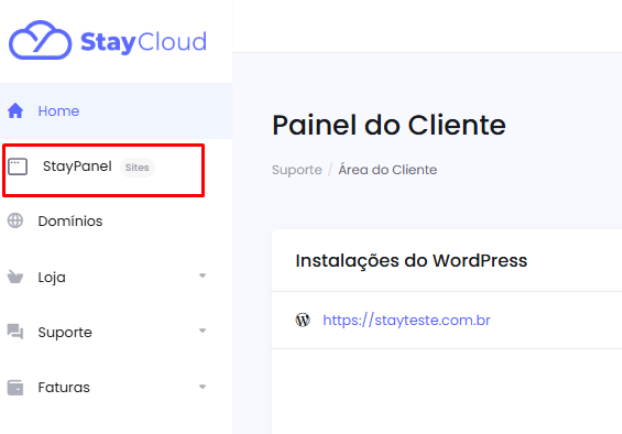Open the https://stayteste.com.br link
The width and height of the screenshot is (622, 434).
pyautogui.click(x=407, y=320)
